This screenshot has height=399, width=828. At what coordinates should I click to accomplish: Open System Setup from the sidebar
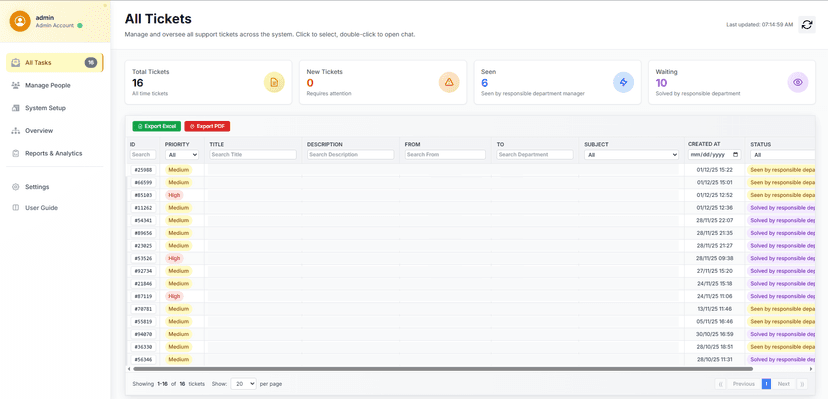click(54, 108)
